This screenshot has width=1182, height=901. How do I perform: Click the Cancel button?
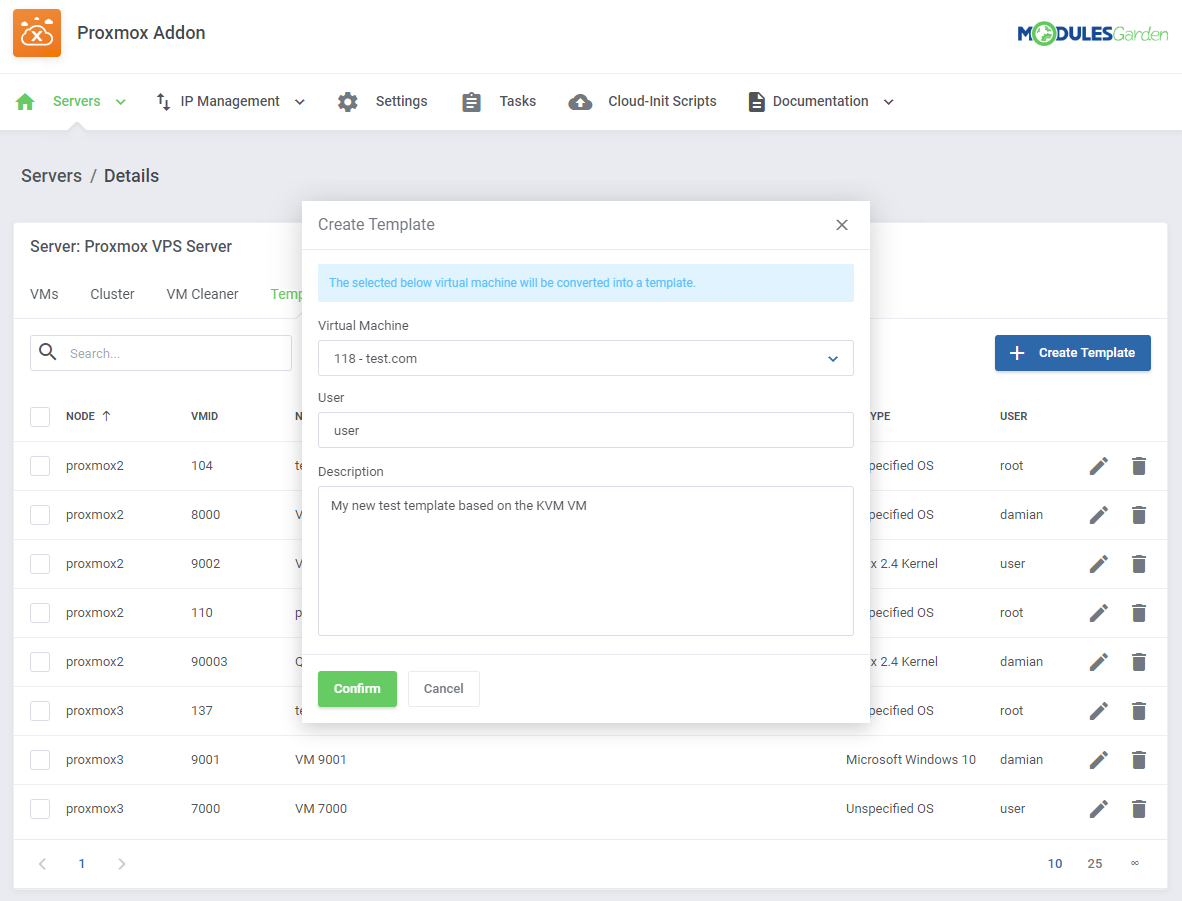(x=443, y=689)
